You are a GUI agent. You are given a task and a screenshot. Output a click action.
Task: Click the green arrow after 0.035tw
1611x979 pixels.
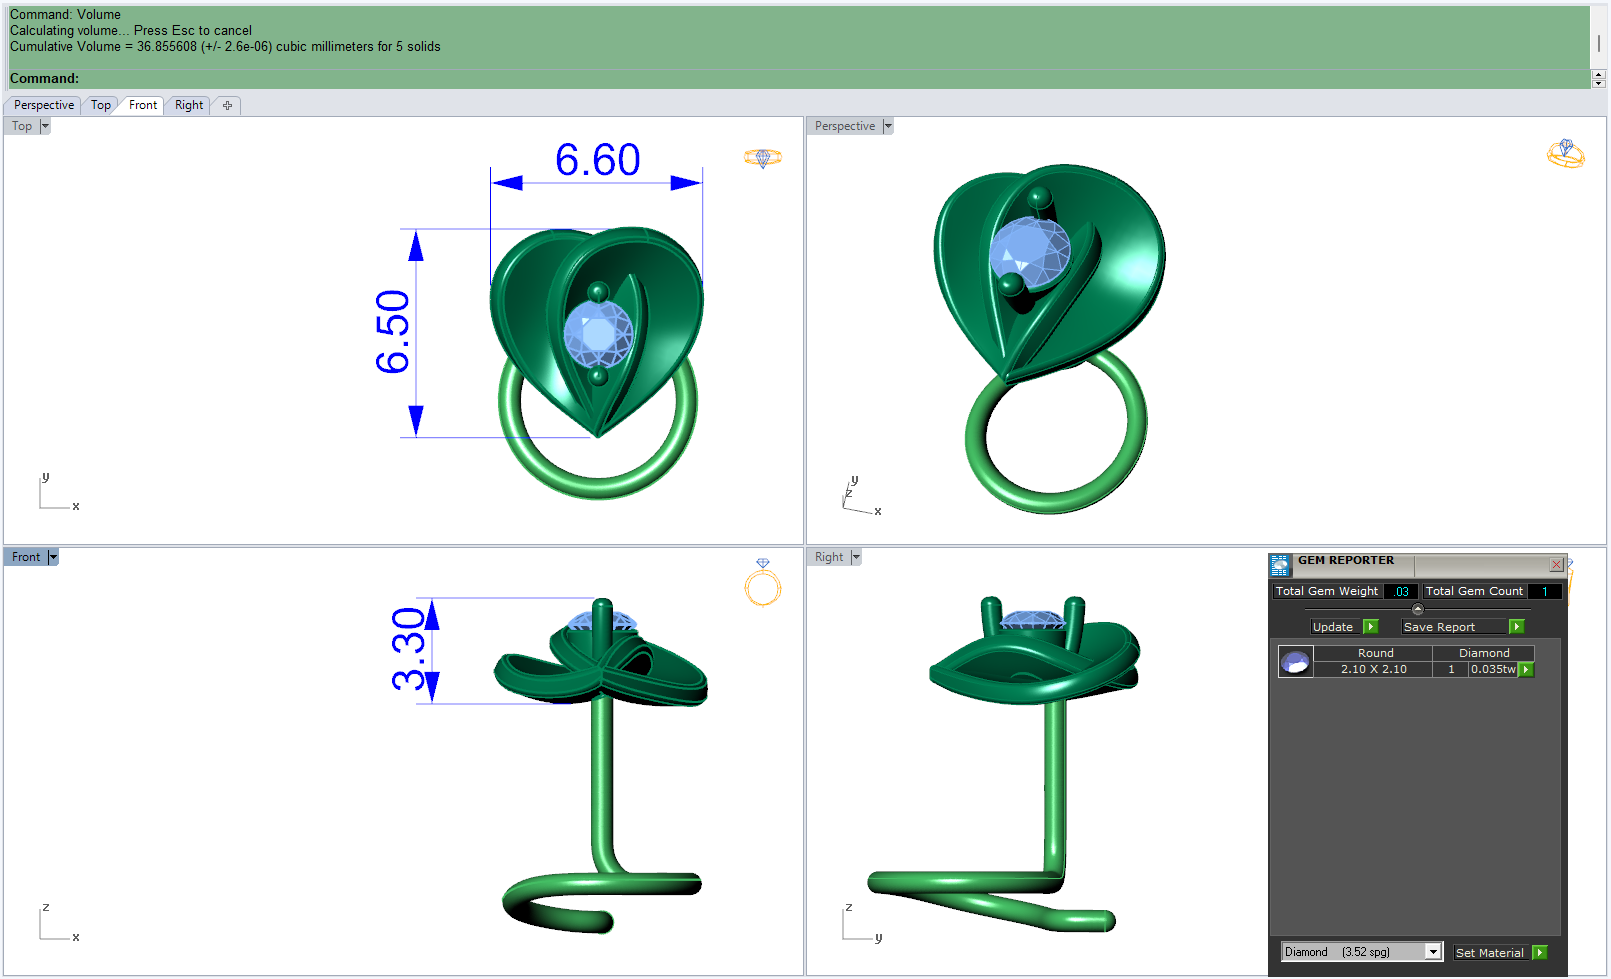[1526, 670]
